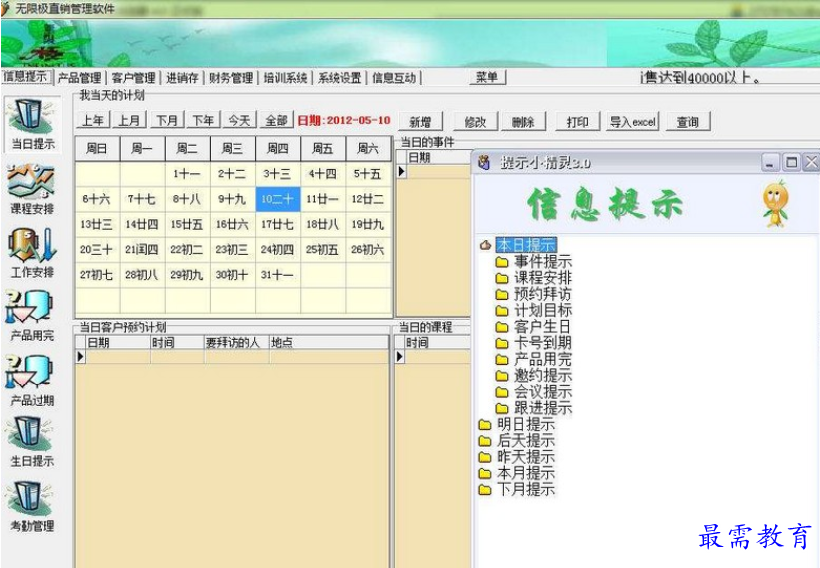The width and height of the screenshot is (820, 568).
Task: Click the 明日提示 folder icon
Action: (x=485, y=425)
